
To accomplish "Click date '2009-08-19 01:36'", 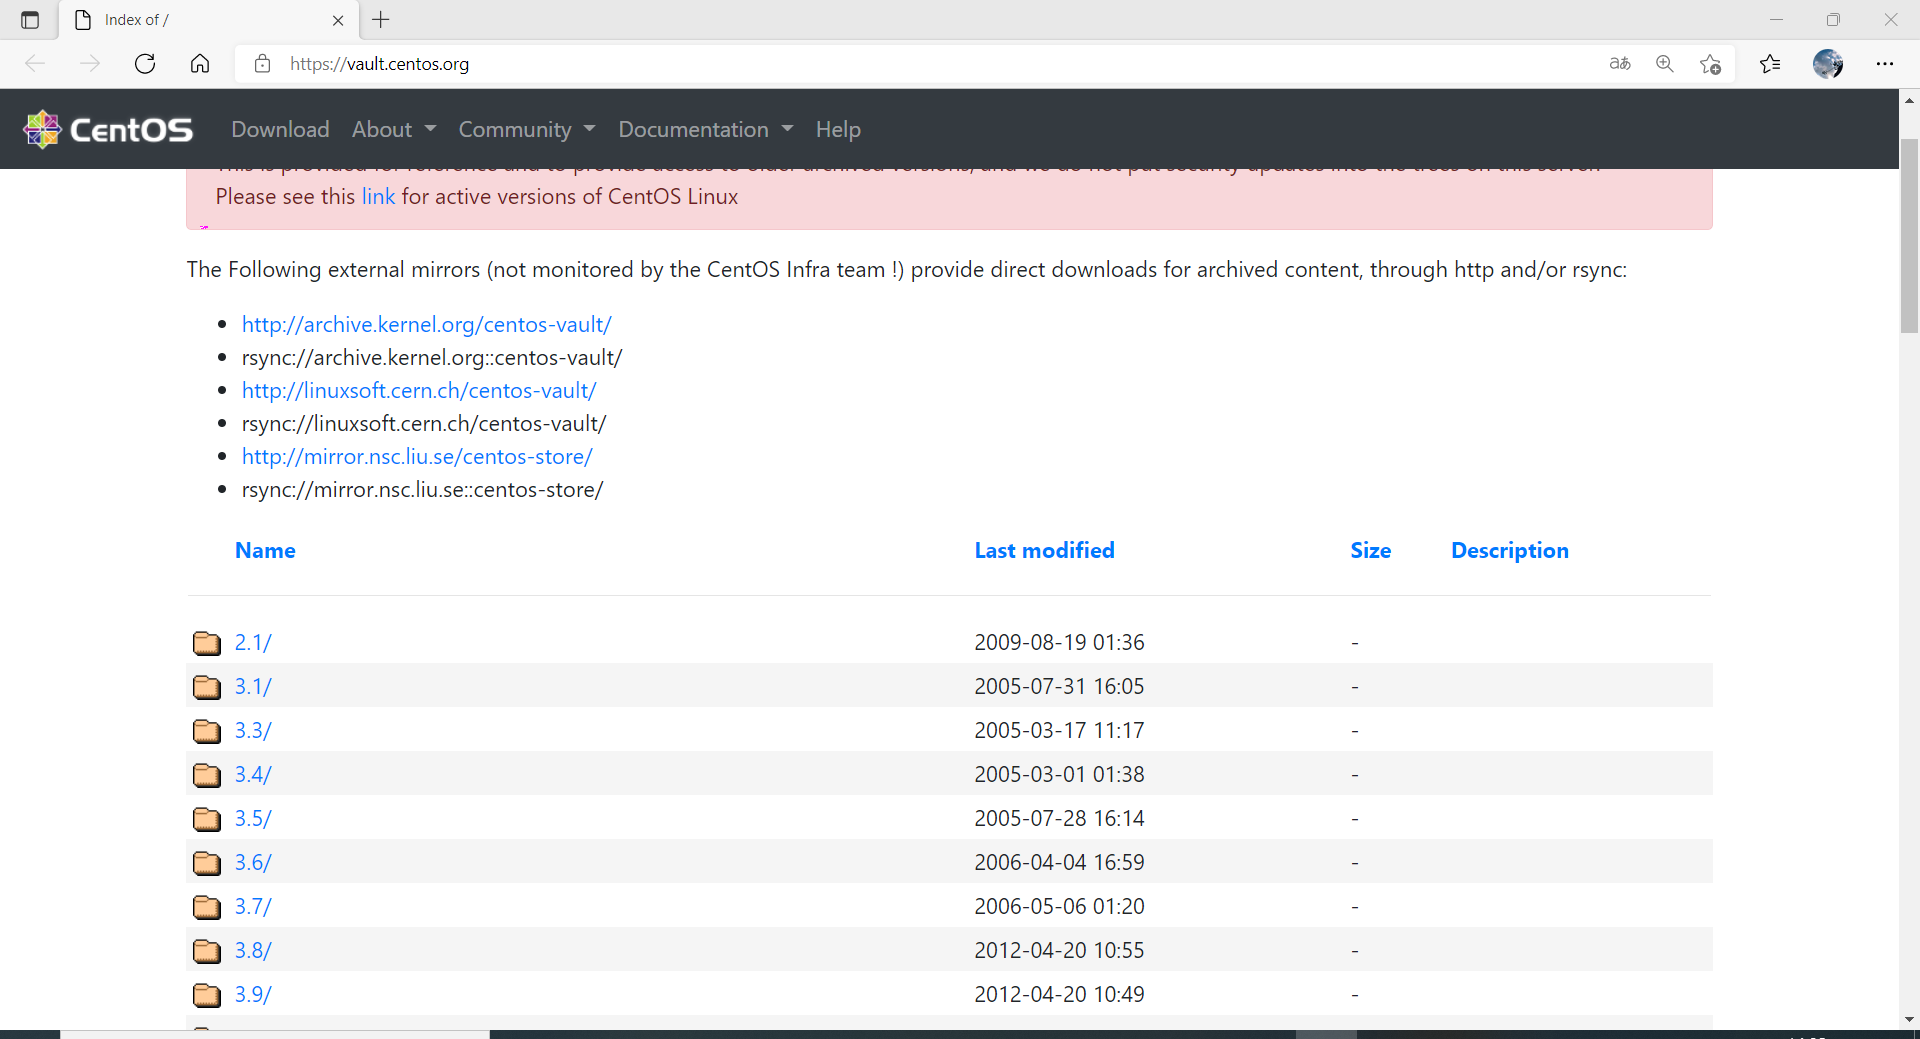I will point(1059,642).
